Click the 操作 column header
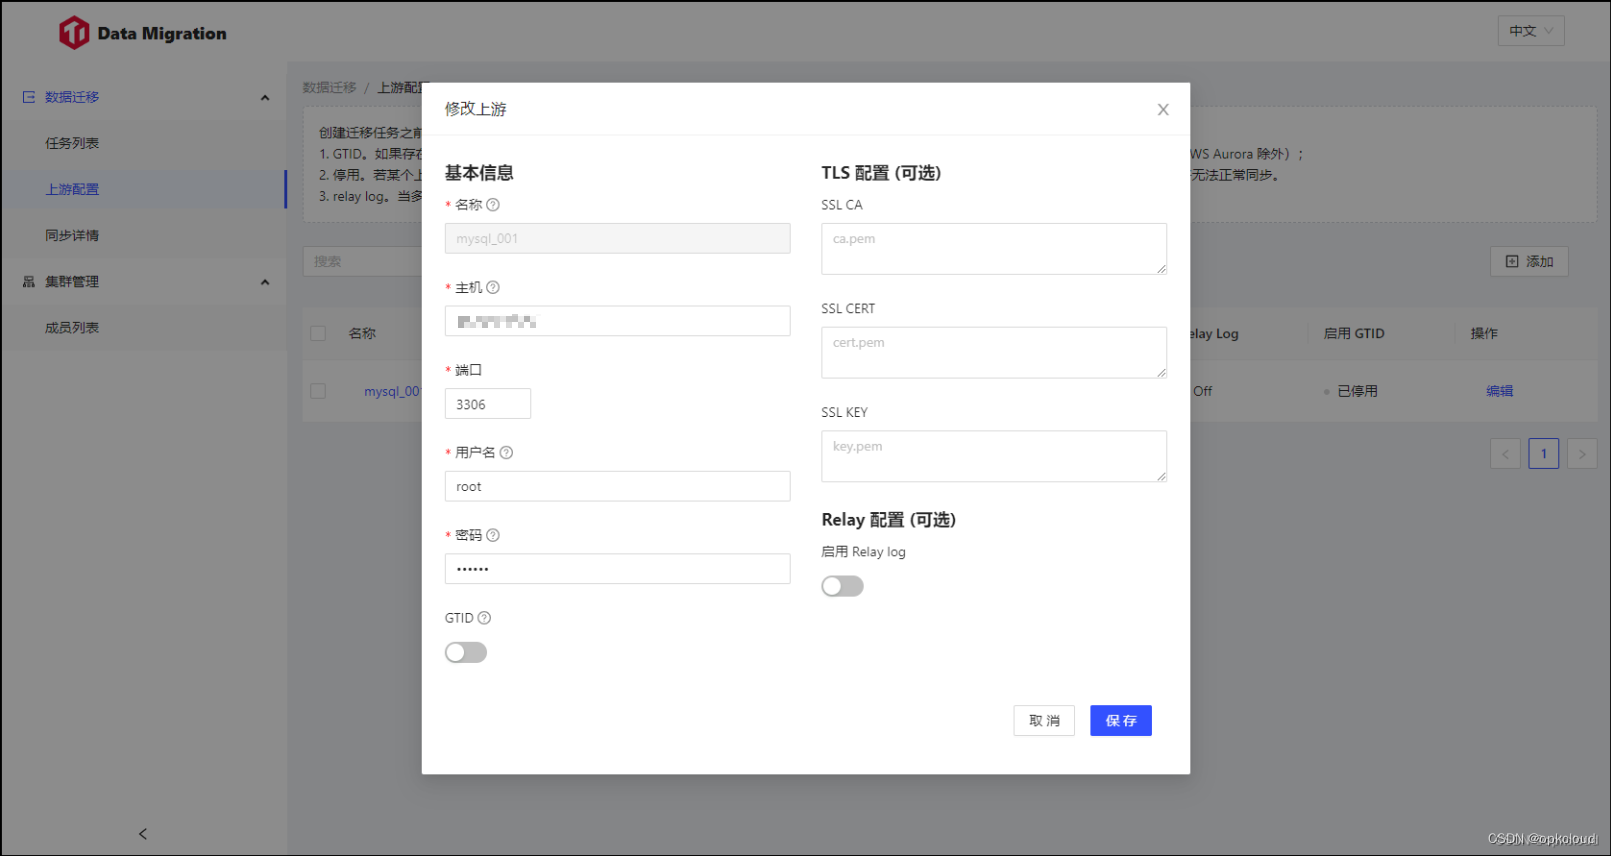 (1484, 334)
